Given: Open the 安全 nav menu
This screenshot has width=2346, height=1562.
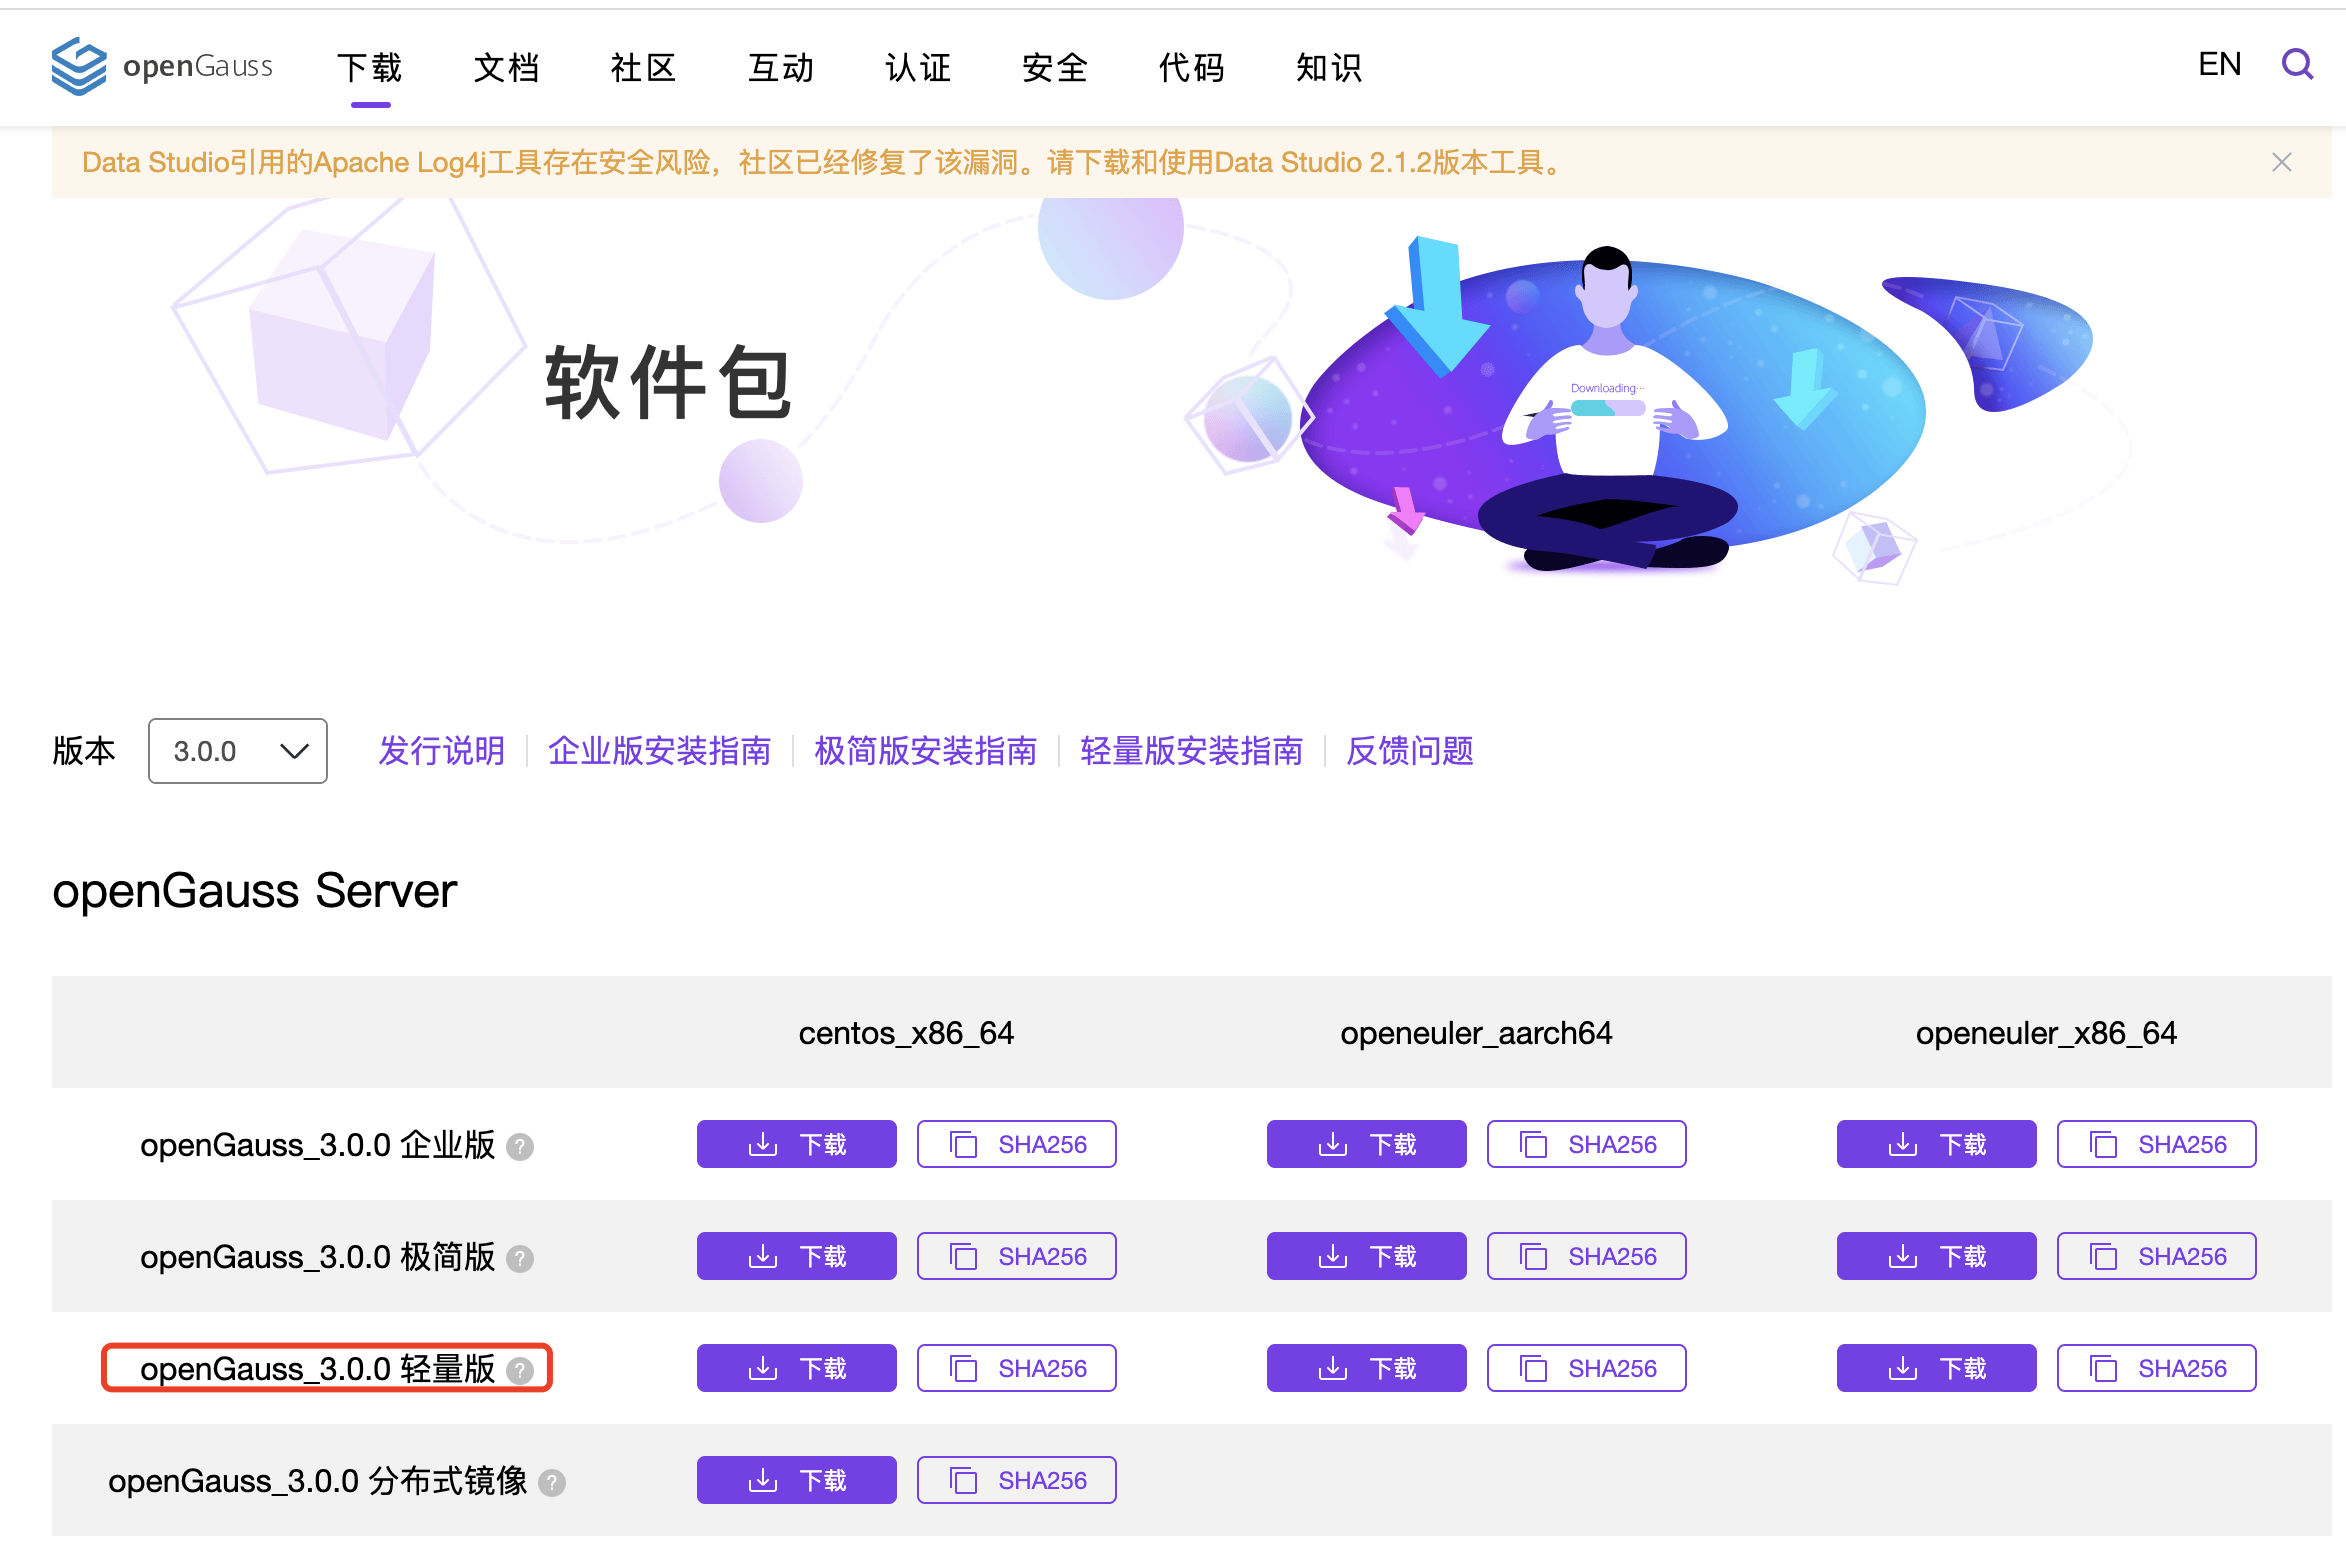Looking at the screenshot, I should [x=1055, y=67].
